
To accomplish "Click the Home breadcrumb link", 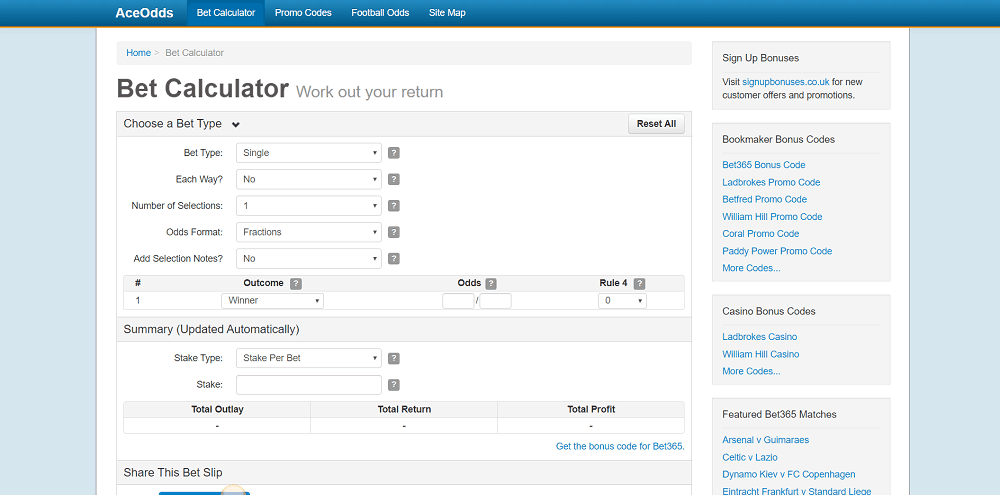I will click(x=138, y=53).
